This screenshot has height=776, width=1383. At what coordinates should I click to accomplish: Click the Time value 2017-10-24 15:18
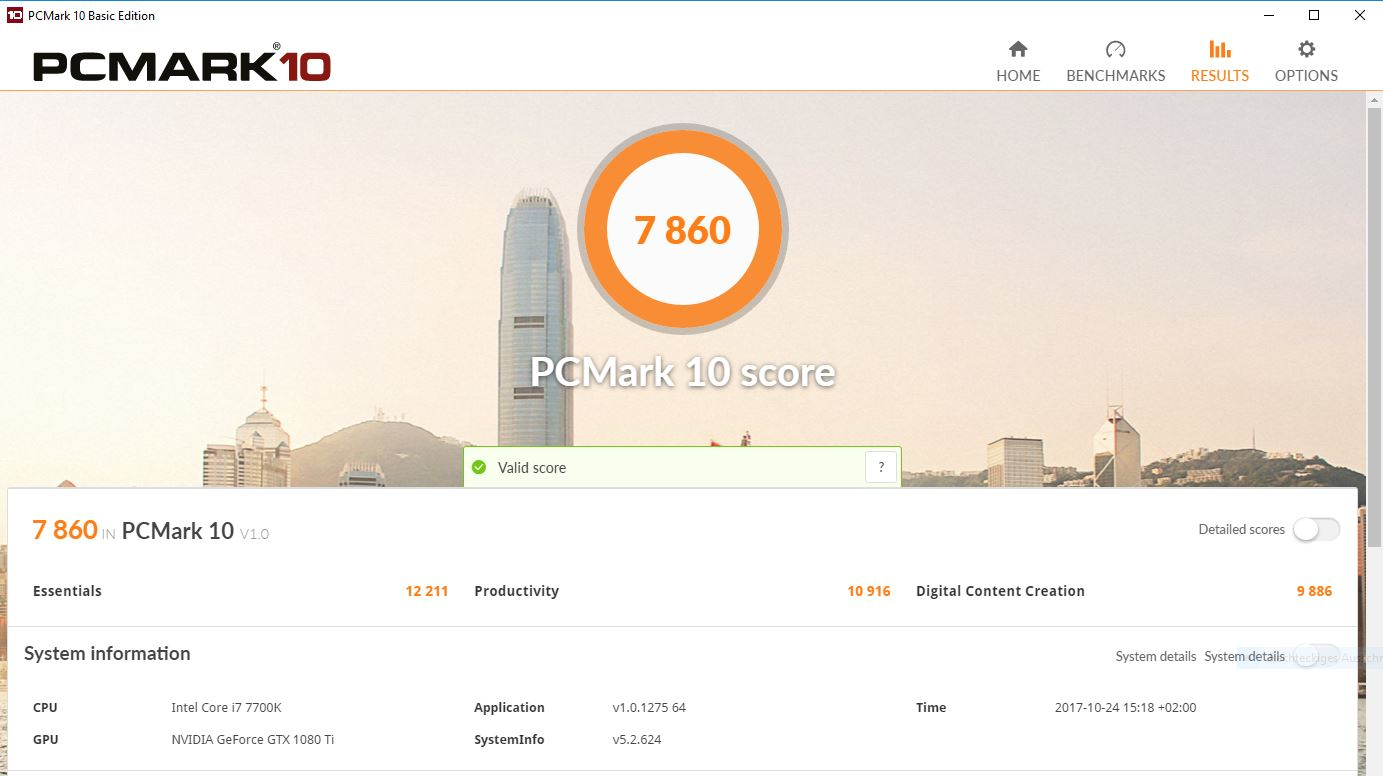(x=1125, y=707)
